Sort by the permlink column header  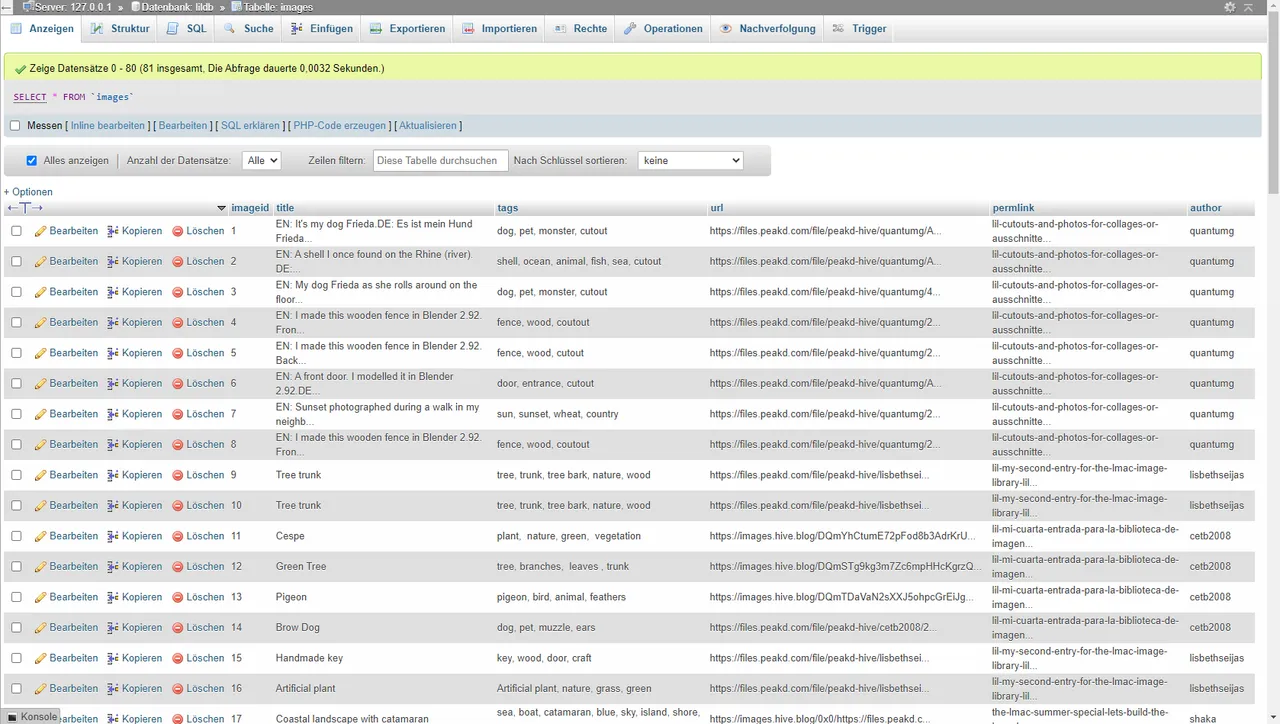click(1013, 208)
